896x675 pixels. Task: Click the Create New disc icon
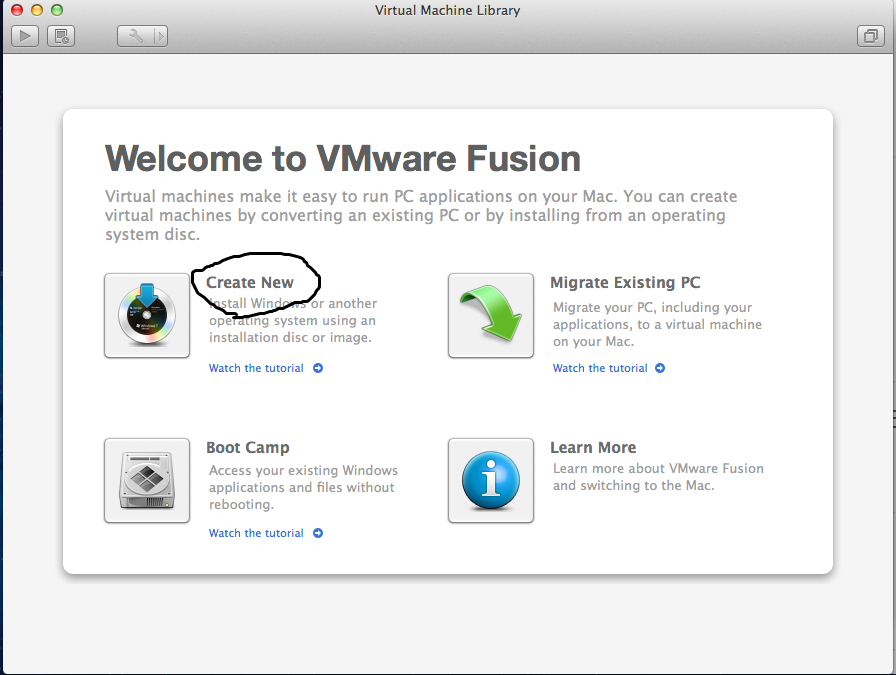147,315
